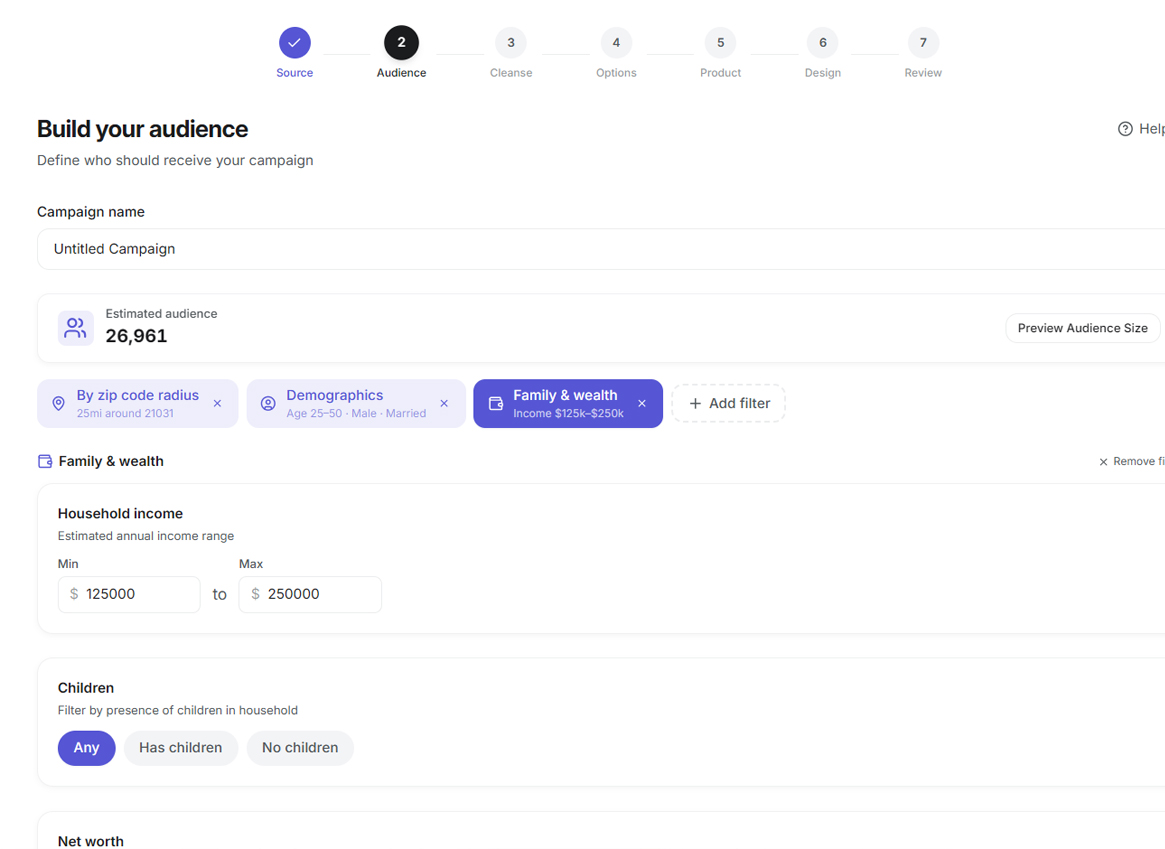Click the Household income heading
Viewport: 1165px width, 849px height.
pyautogui.click(x=120, y=513)
